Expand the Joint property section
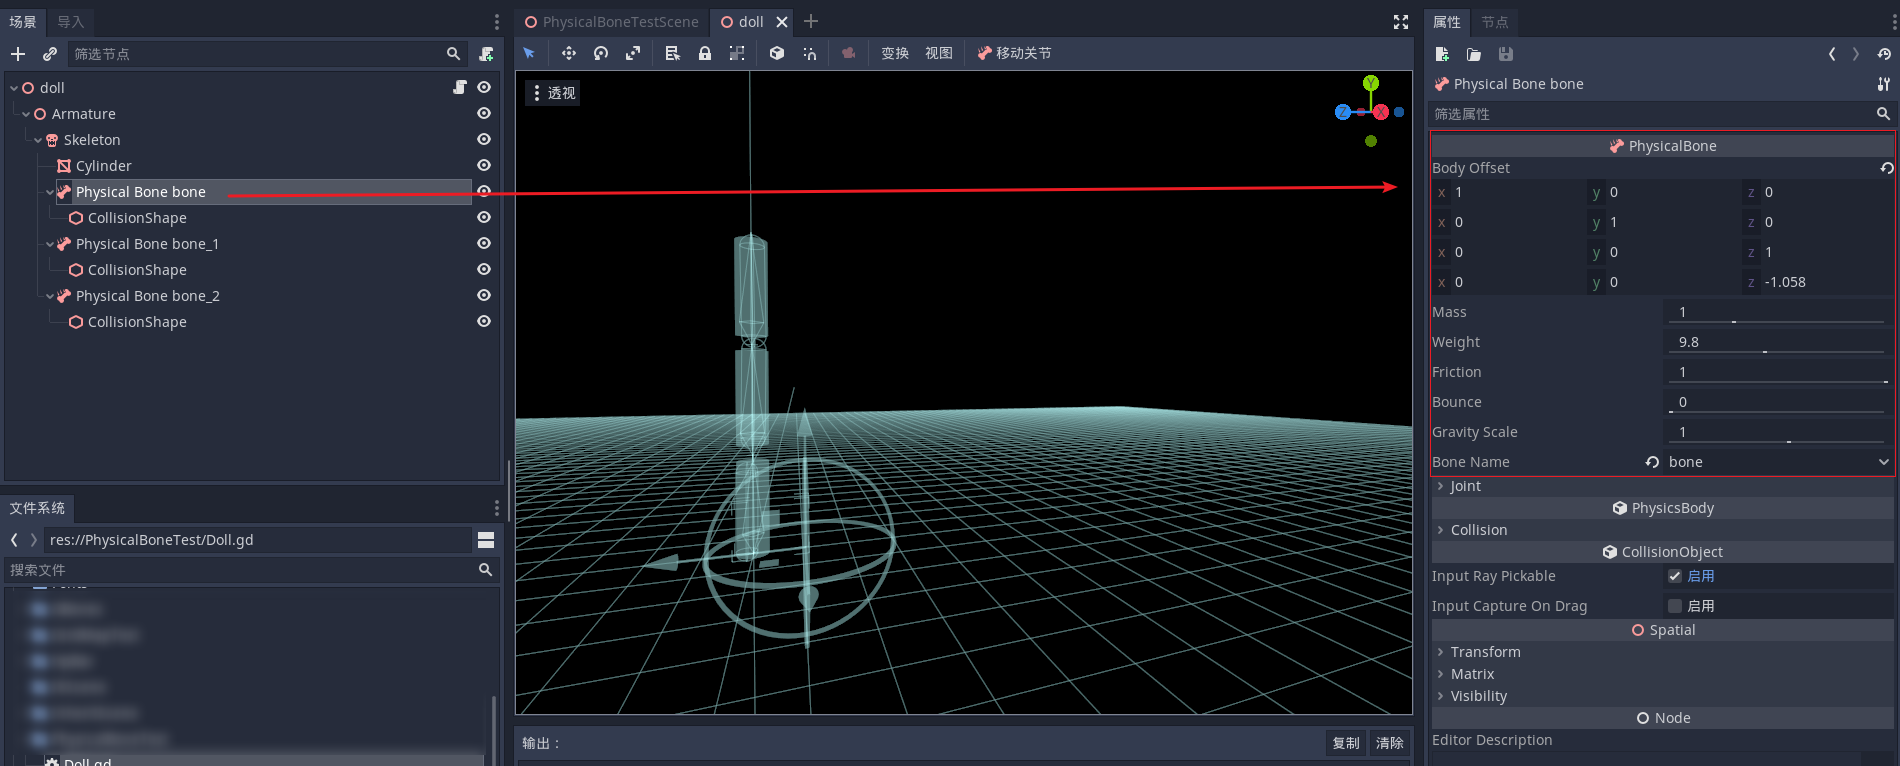 pyautogui.click(x=1440, y=486)
